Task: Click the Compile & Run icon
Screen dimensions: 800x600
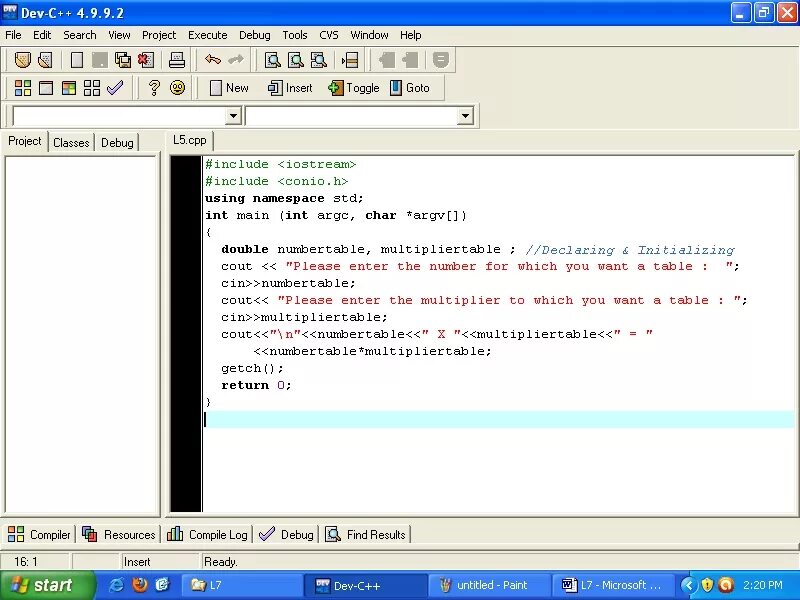Action: point(70,88)
